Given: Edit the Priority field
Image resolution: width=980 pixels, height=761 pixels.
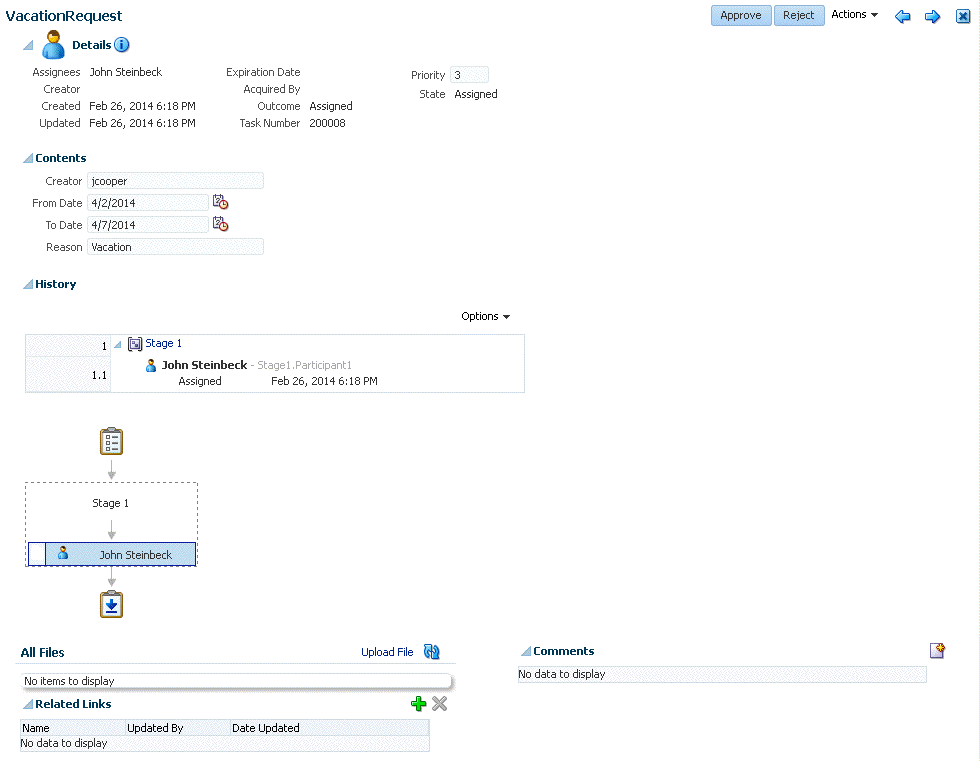Looking at the screenshot, I should (469, 75).
